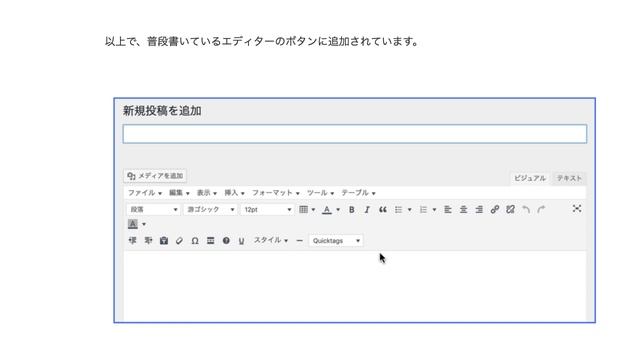The image size is (640, 360).
Task: Click the paste as text clipboard icon
Action: click(164, 241)
